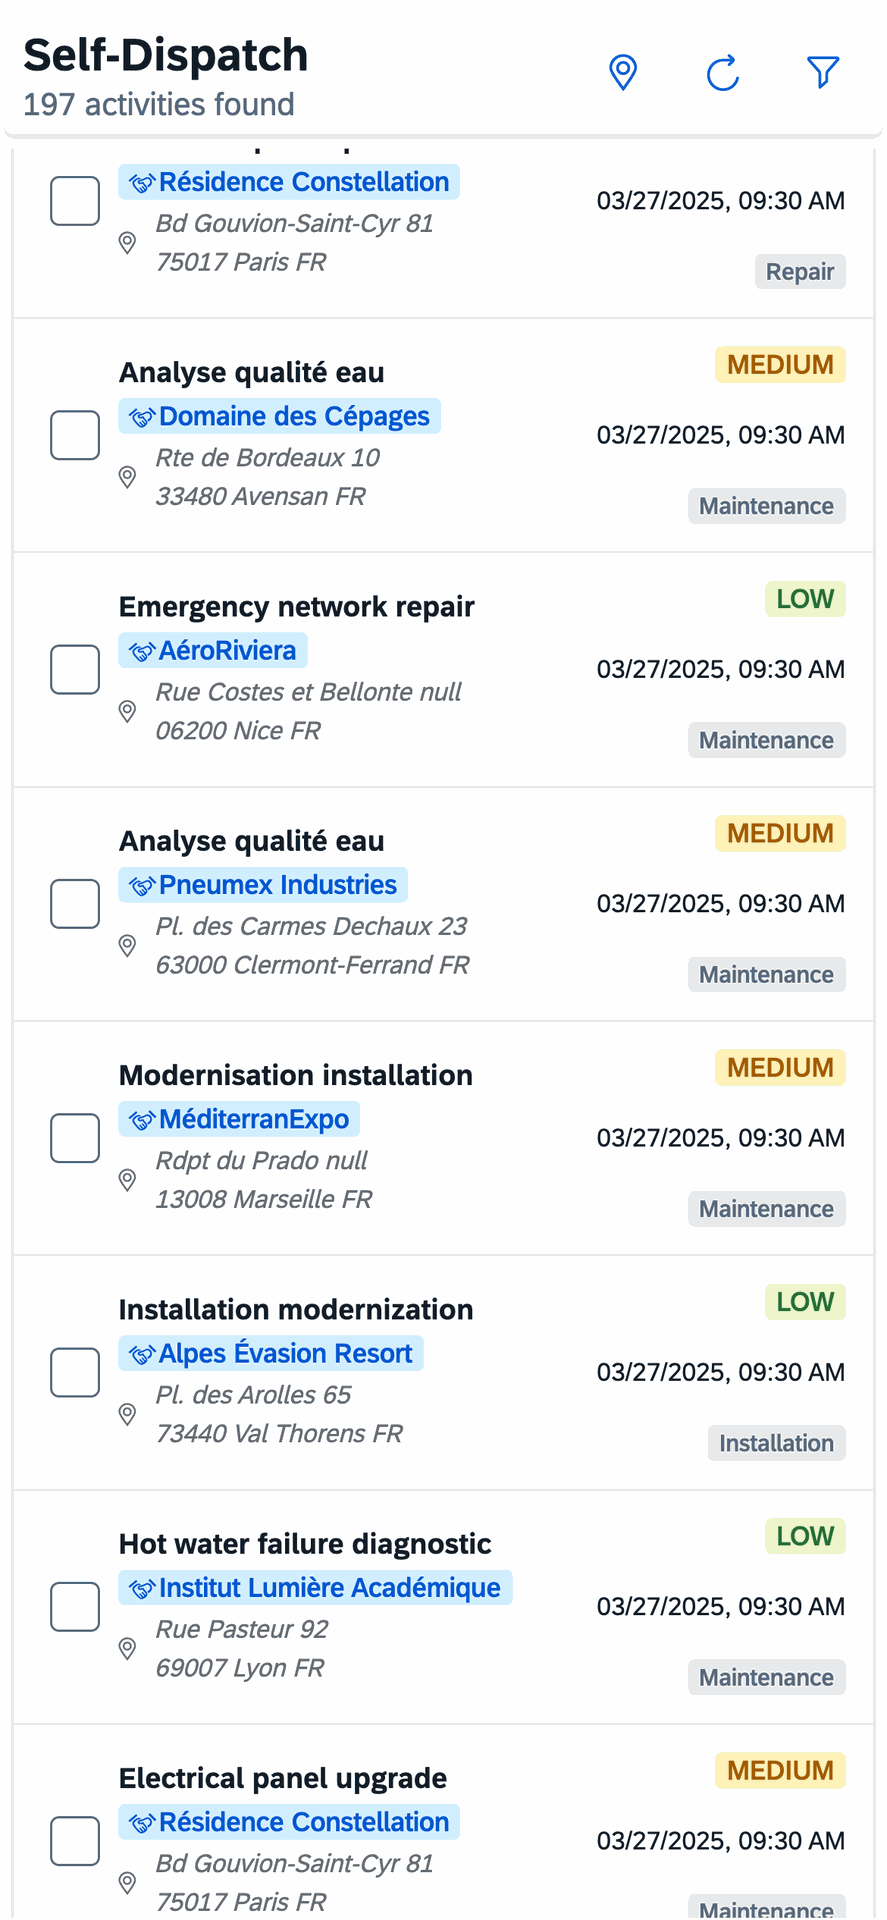Click location pin beside Rdpt du Prado
The width and height of the screenshot is (887, 1920).
click(x=127, y=1180)
